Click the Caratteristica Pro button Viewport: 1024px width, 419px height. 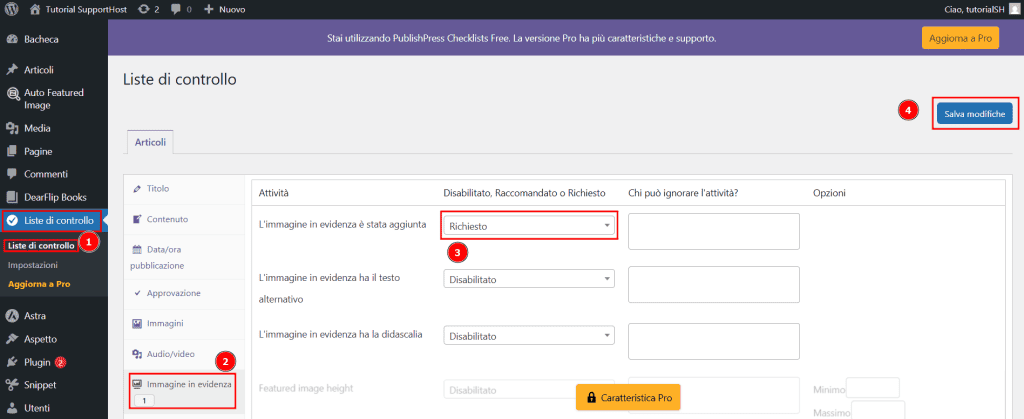(x=628, y=397)
